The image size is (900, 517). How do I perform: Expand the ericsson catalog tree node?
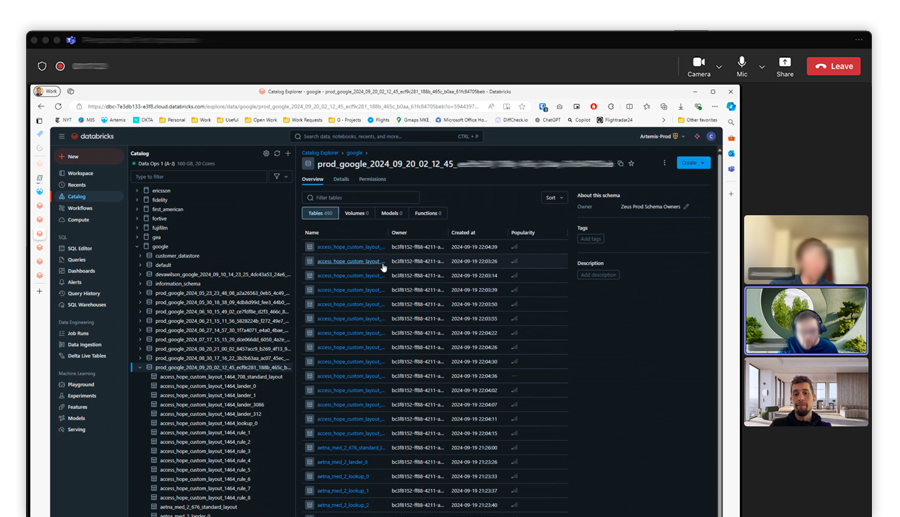[137, 191]
